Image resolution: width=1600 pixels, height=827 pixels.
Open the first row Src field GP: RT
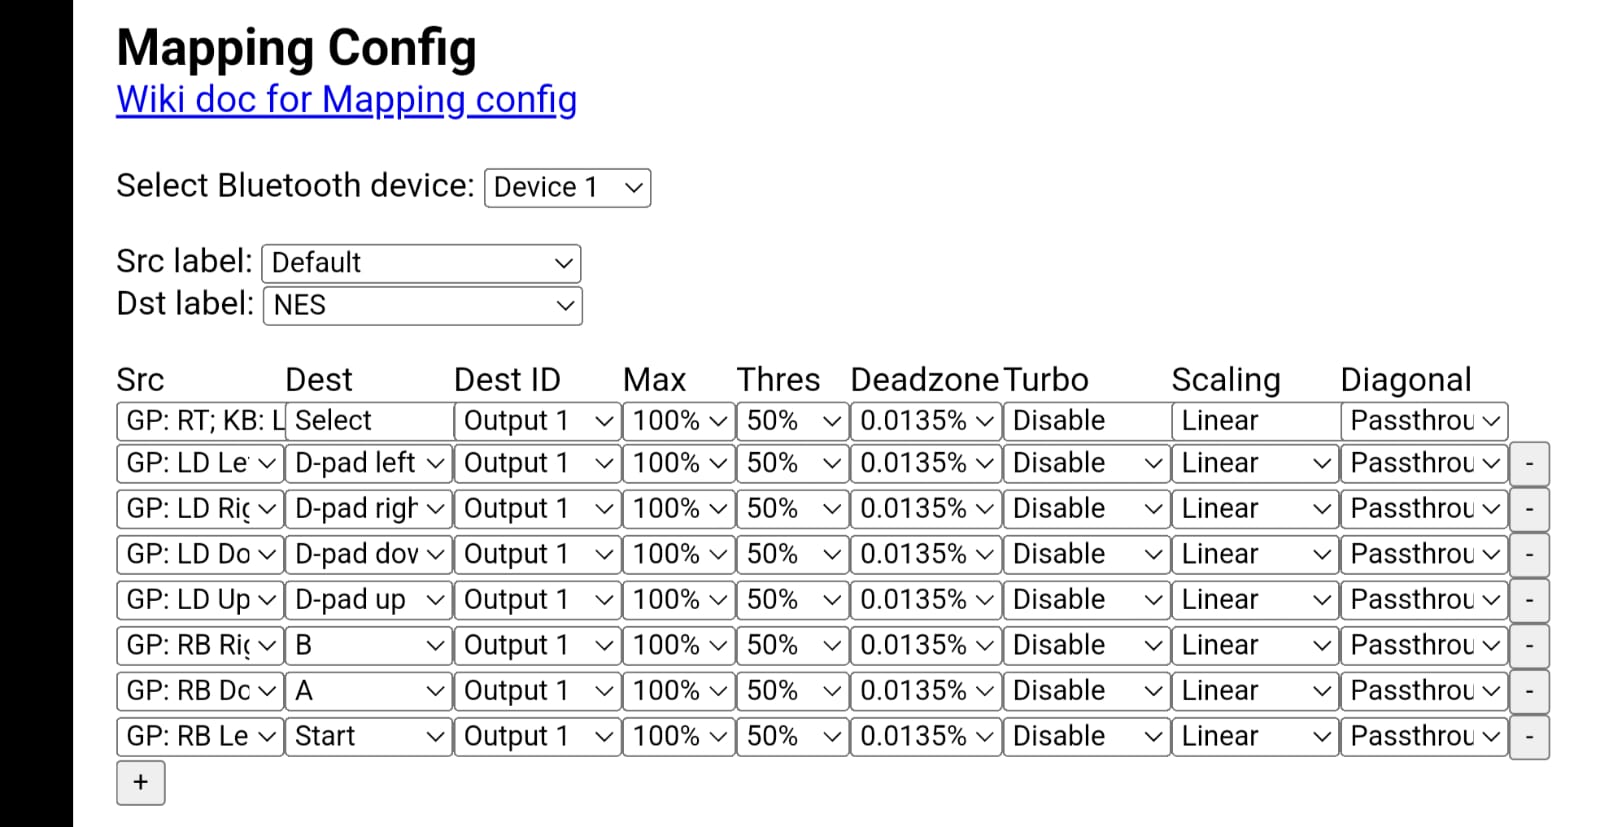[200, 421]
